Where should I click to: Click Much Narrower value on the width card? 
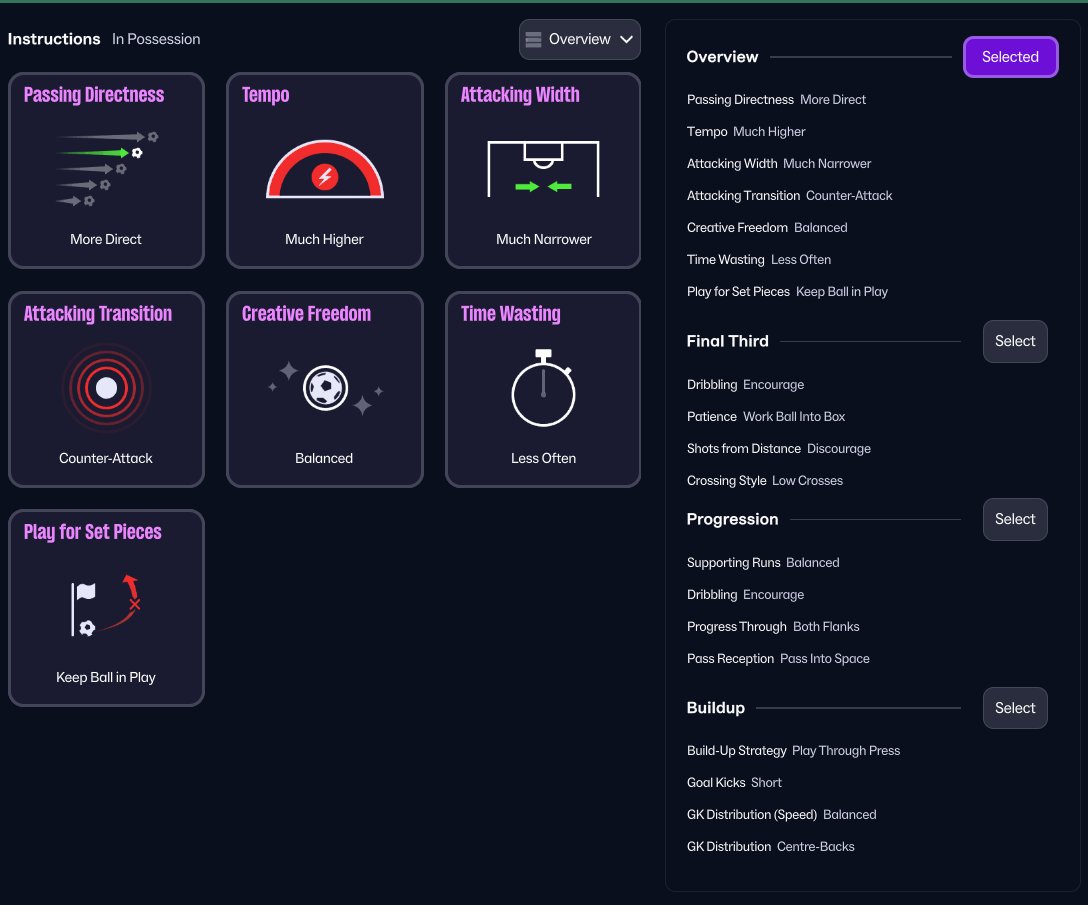[x=543, y=239]
